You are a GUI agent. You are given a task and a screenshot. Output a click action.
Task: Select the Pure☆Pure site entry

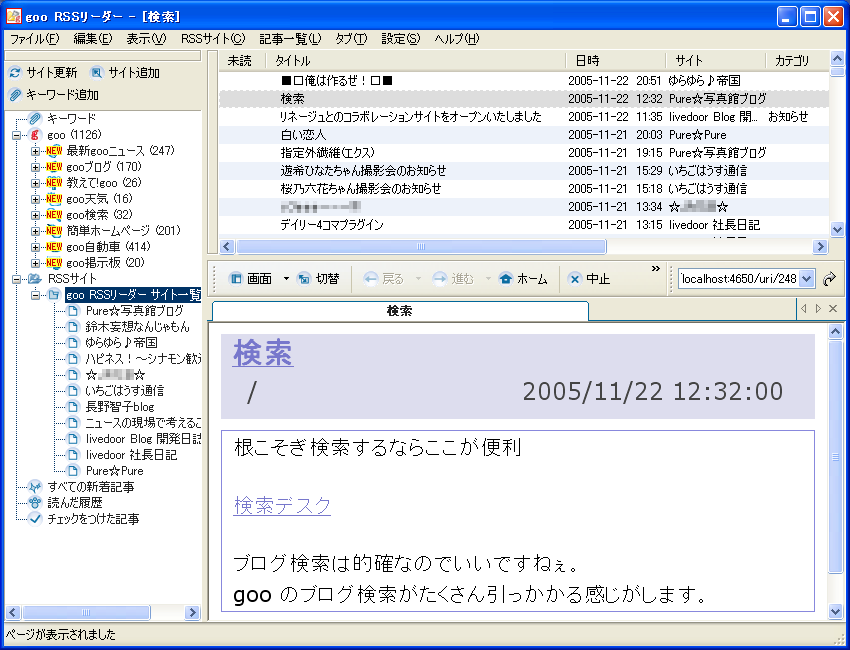pyautogui.click(x=114, y=471)
